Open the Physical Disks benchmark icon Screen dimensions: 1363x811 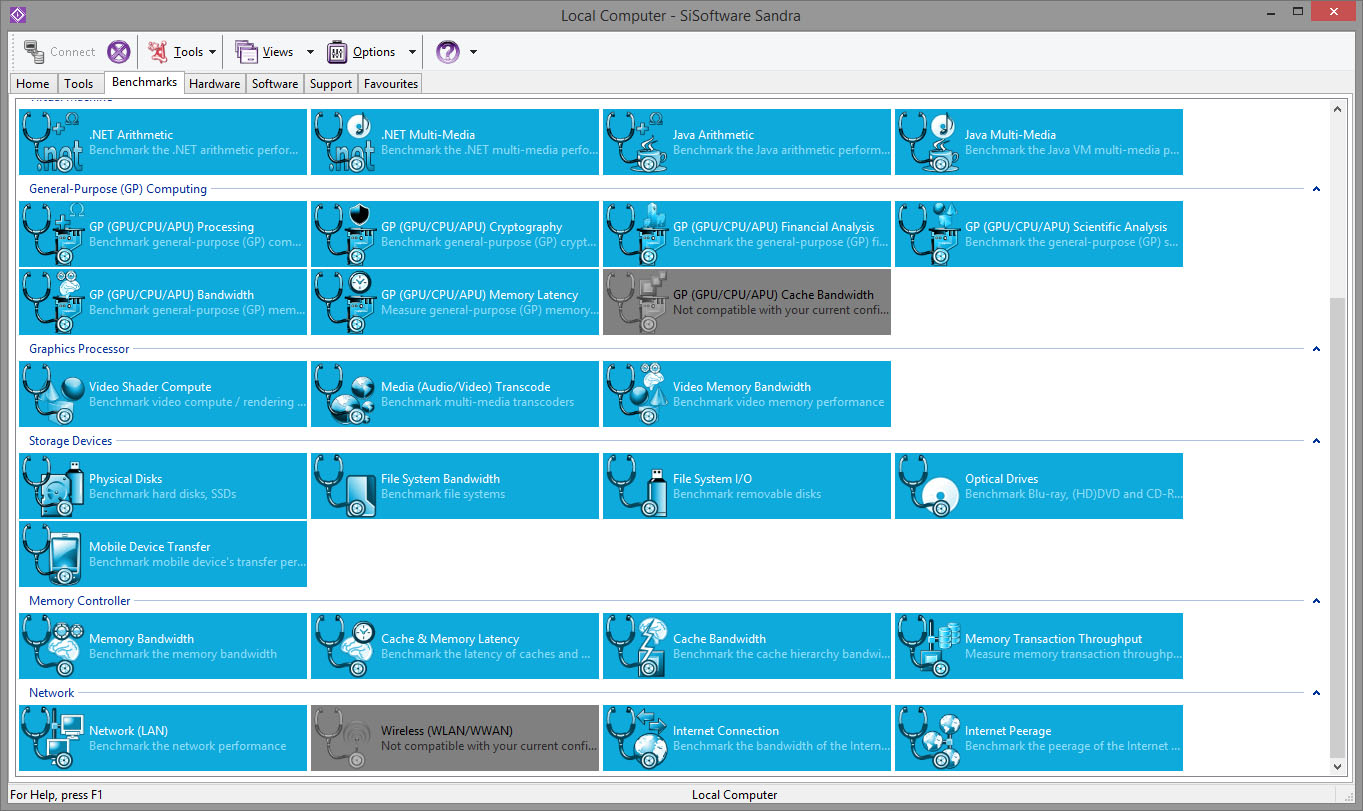click(x=53, y=486)
